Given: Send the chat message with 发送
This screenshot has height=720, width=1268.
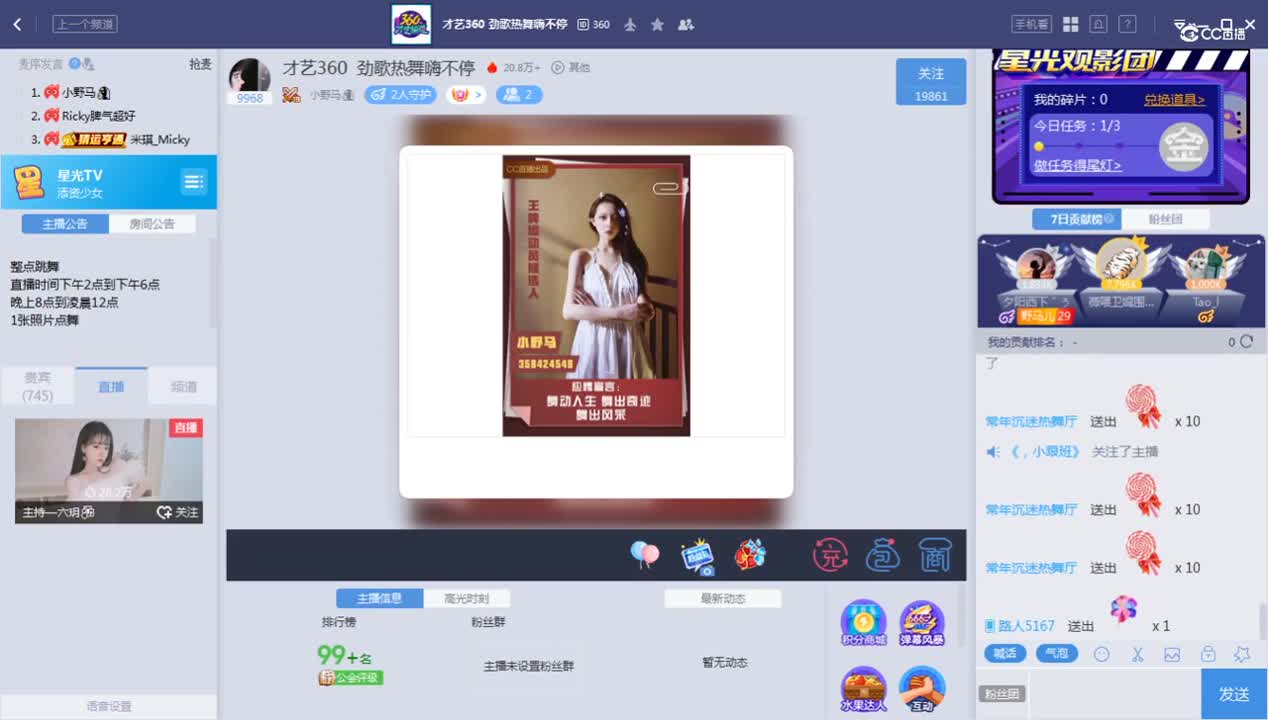Looking at the screenshot, I should pyautogui.click(x=1234, y=694).
